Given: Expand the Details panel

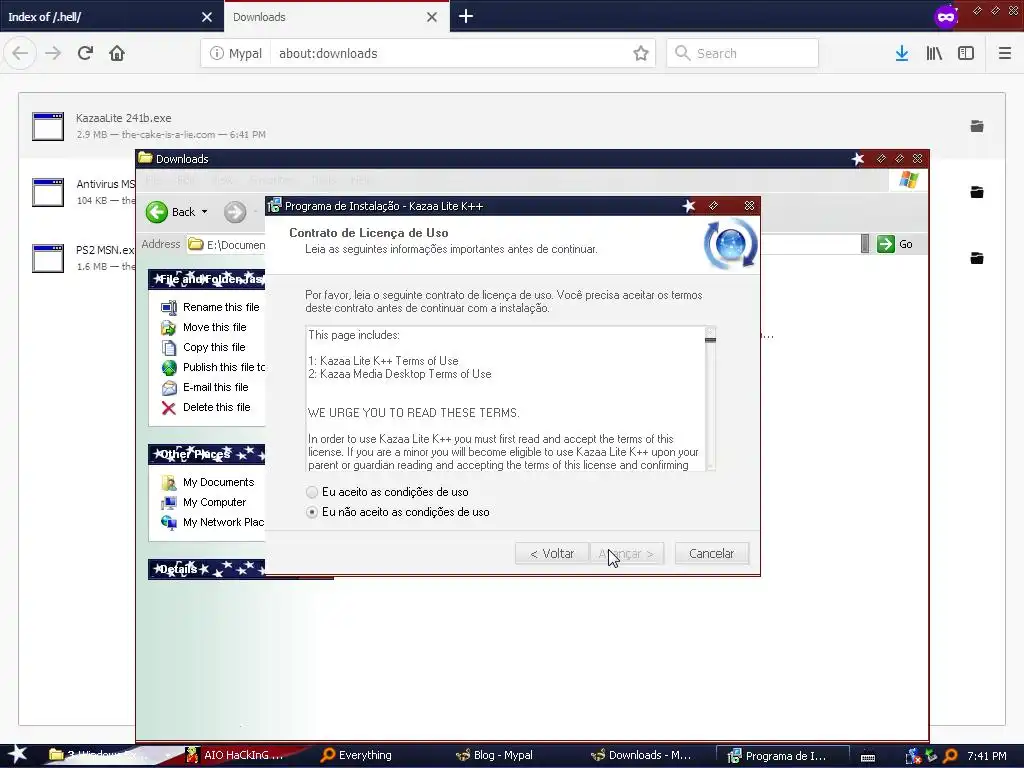Looking at the screenshot, I should [x=206, y=569].
